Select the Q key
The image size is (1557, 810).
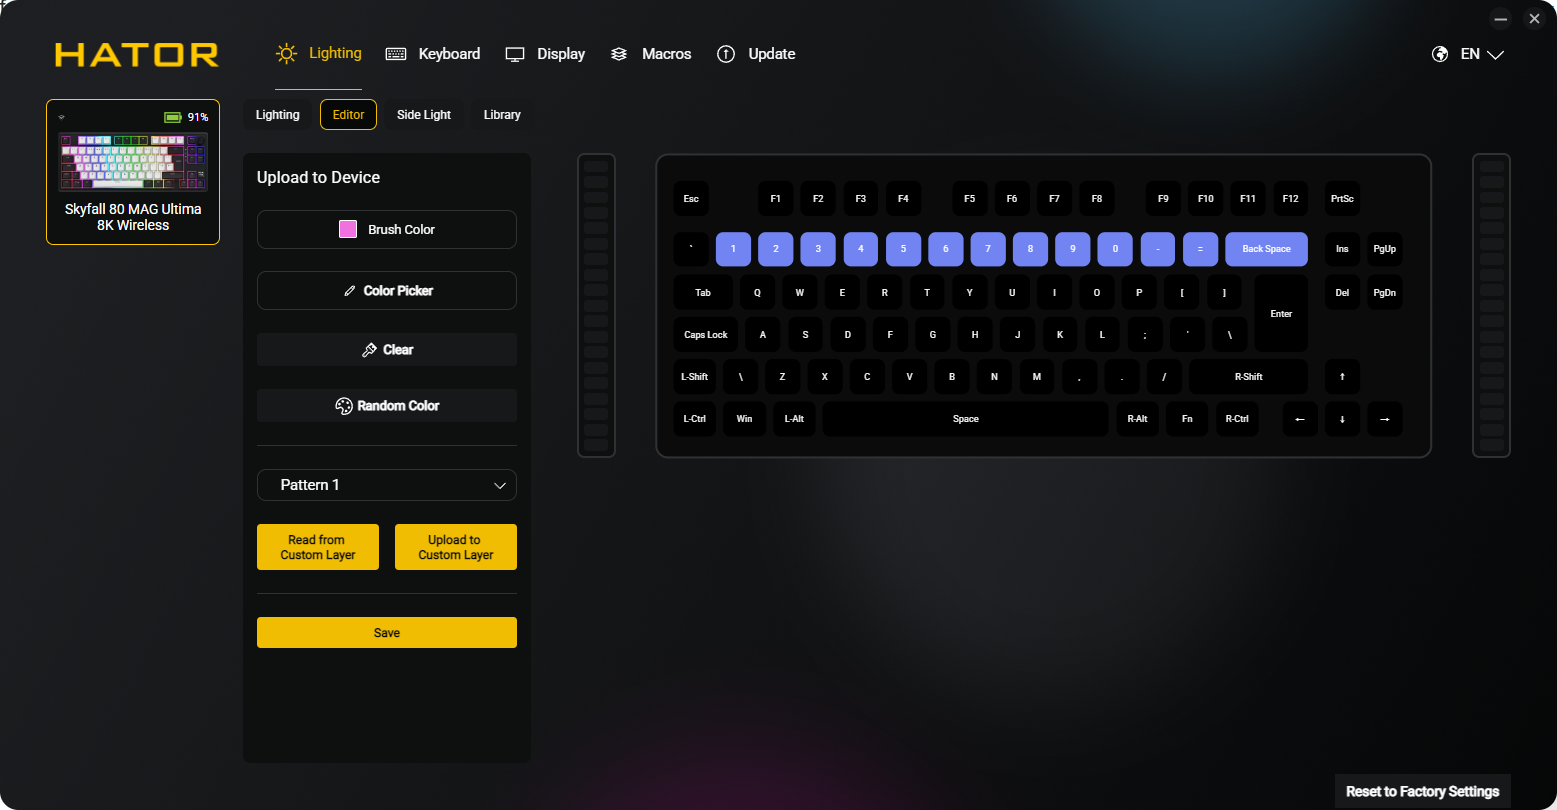[x=757, y=293]
